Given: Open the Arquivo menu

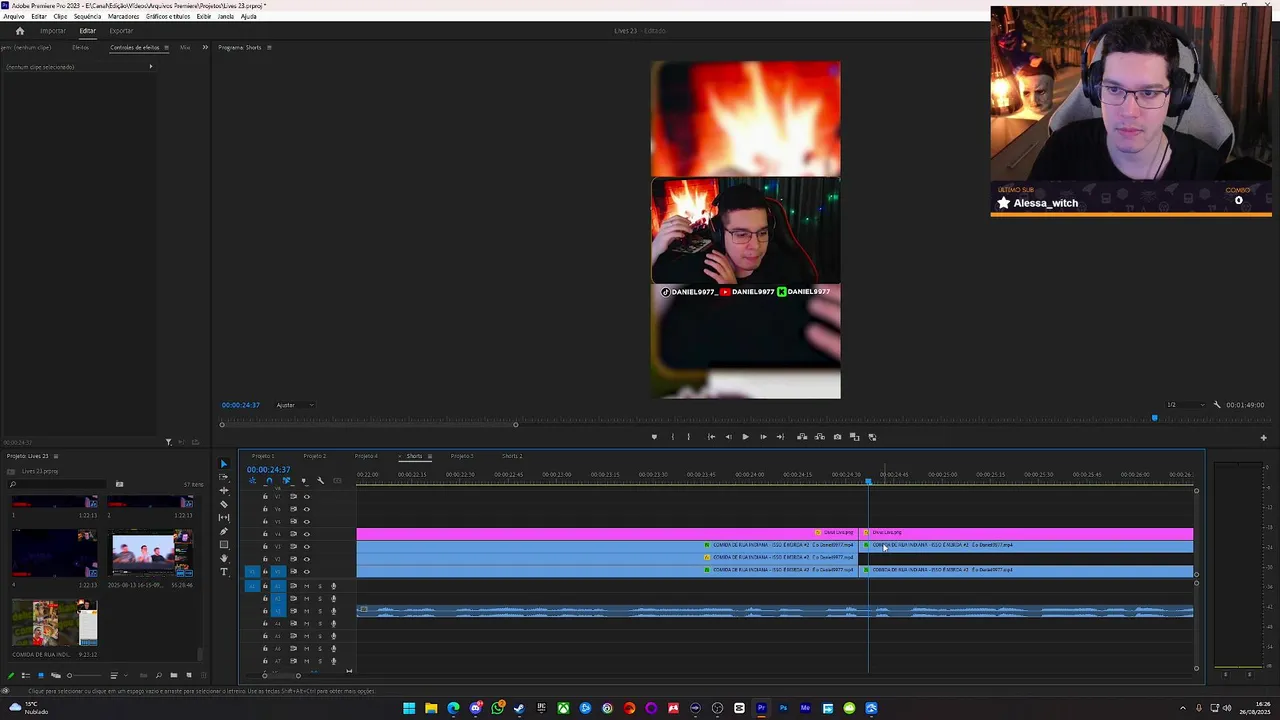Looking at the screenshot, I should pos(13,17).
